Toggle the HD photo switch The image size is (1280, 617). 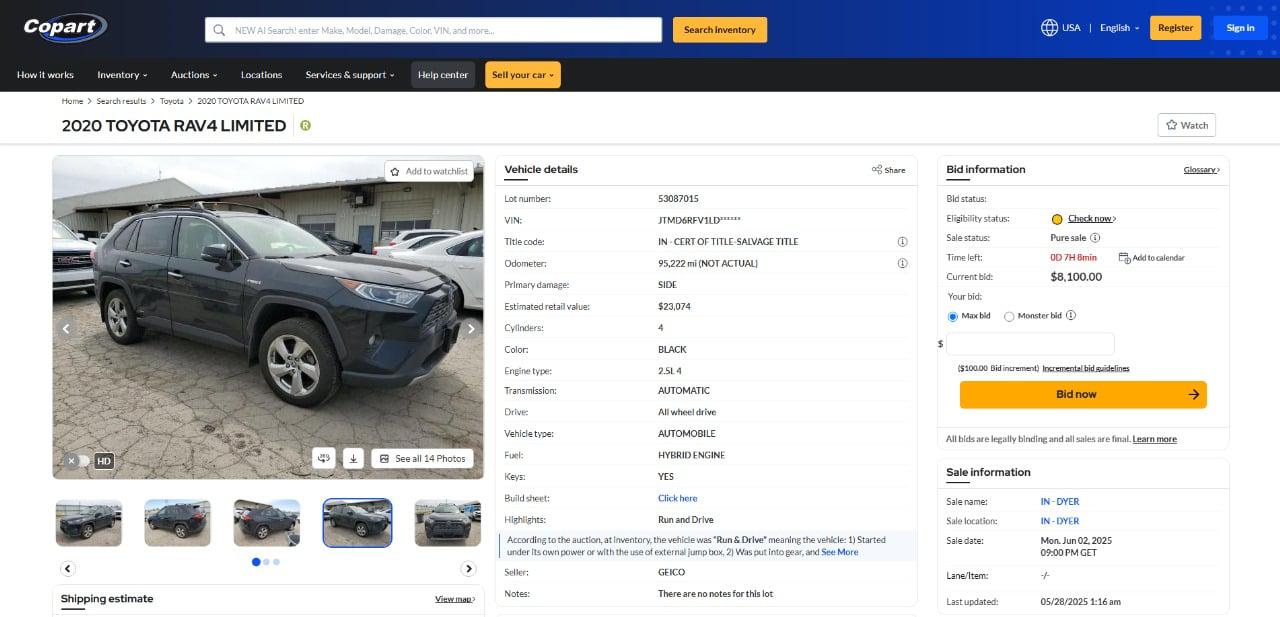click(x=78, y=461)
